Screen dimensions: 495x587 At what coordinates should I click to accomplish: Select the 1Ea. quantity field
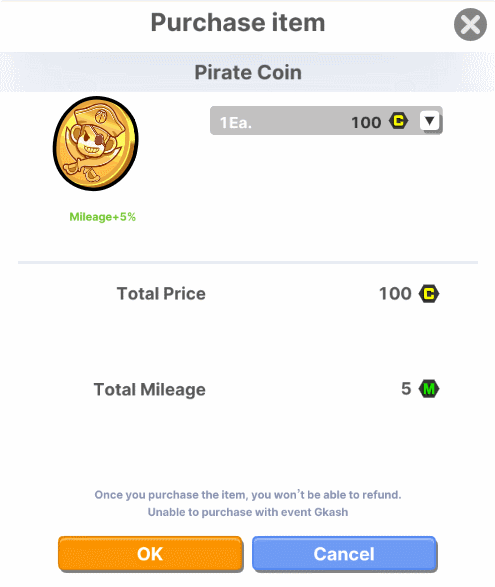coord(326,121)
